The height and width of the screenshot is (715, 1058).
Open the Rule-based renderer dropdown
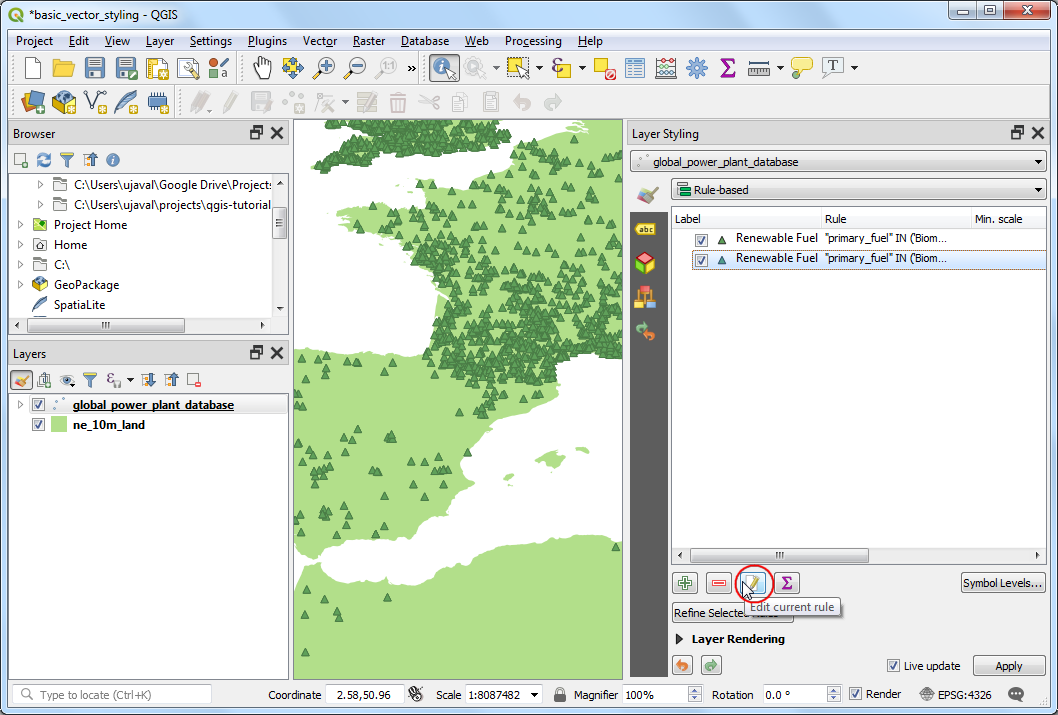pos(858,189)
